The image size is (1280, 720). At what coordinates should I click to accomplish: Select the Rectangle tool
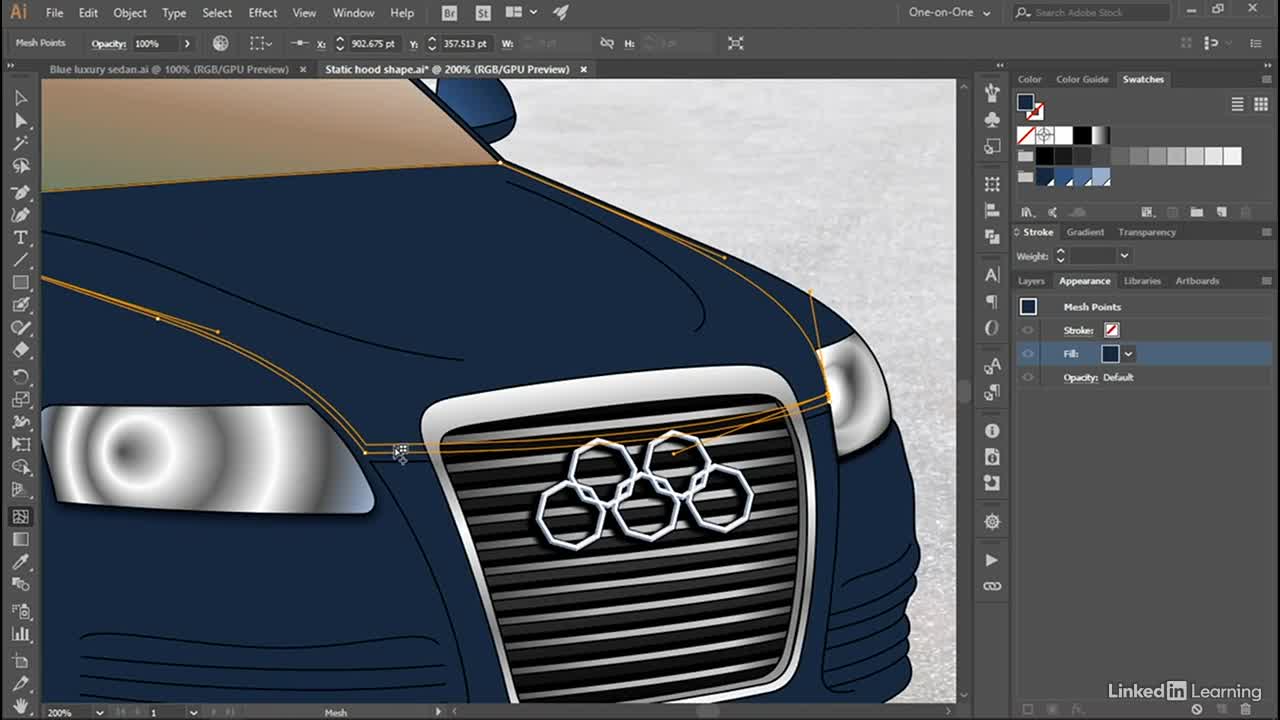click(20, 284)
